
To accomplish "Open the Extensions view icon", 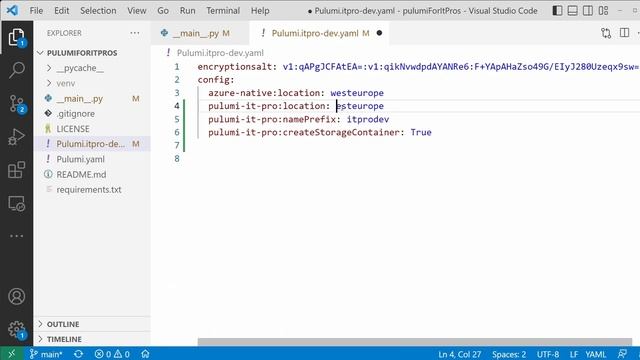I will tap(16, 170).
